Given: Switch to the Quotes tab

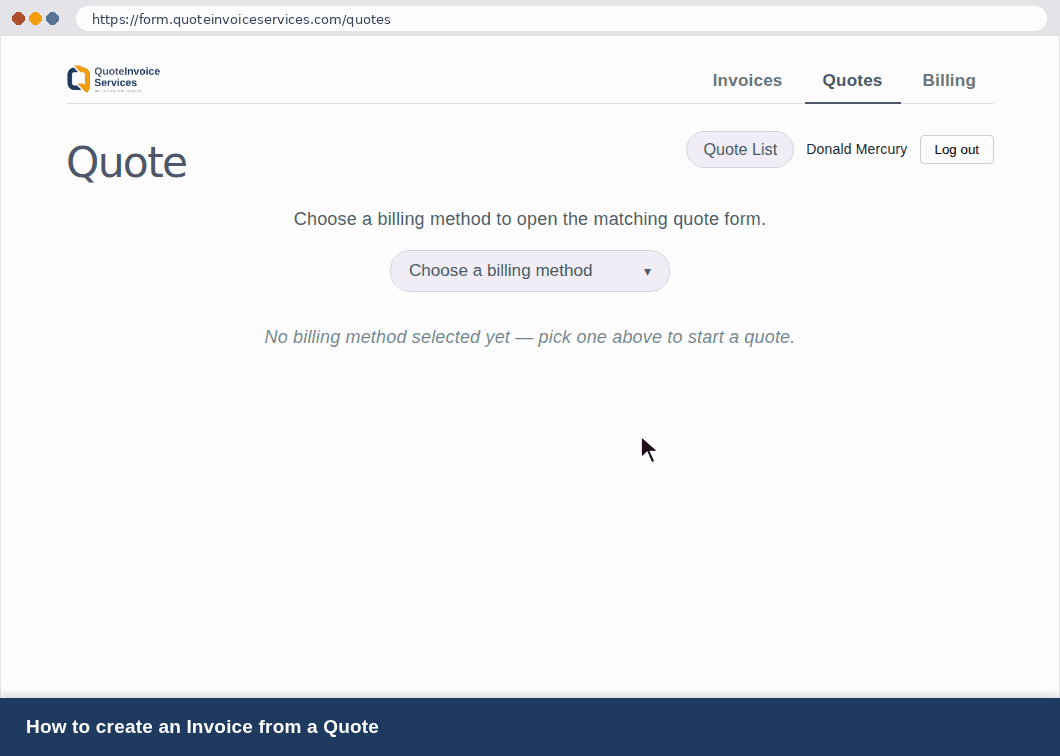Looking at the screenshot, I should [x=852, y=80].
